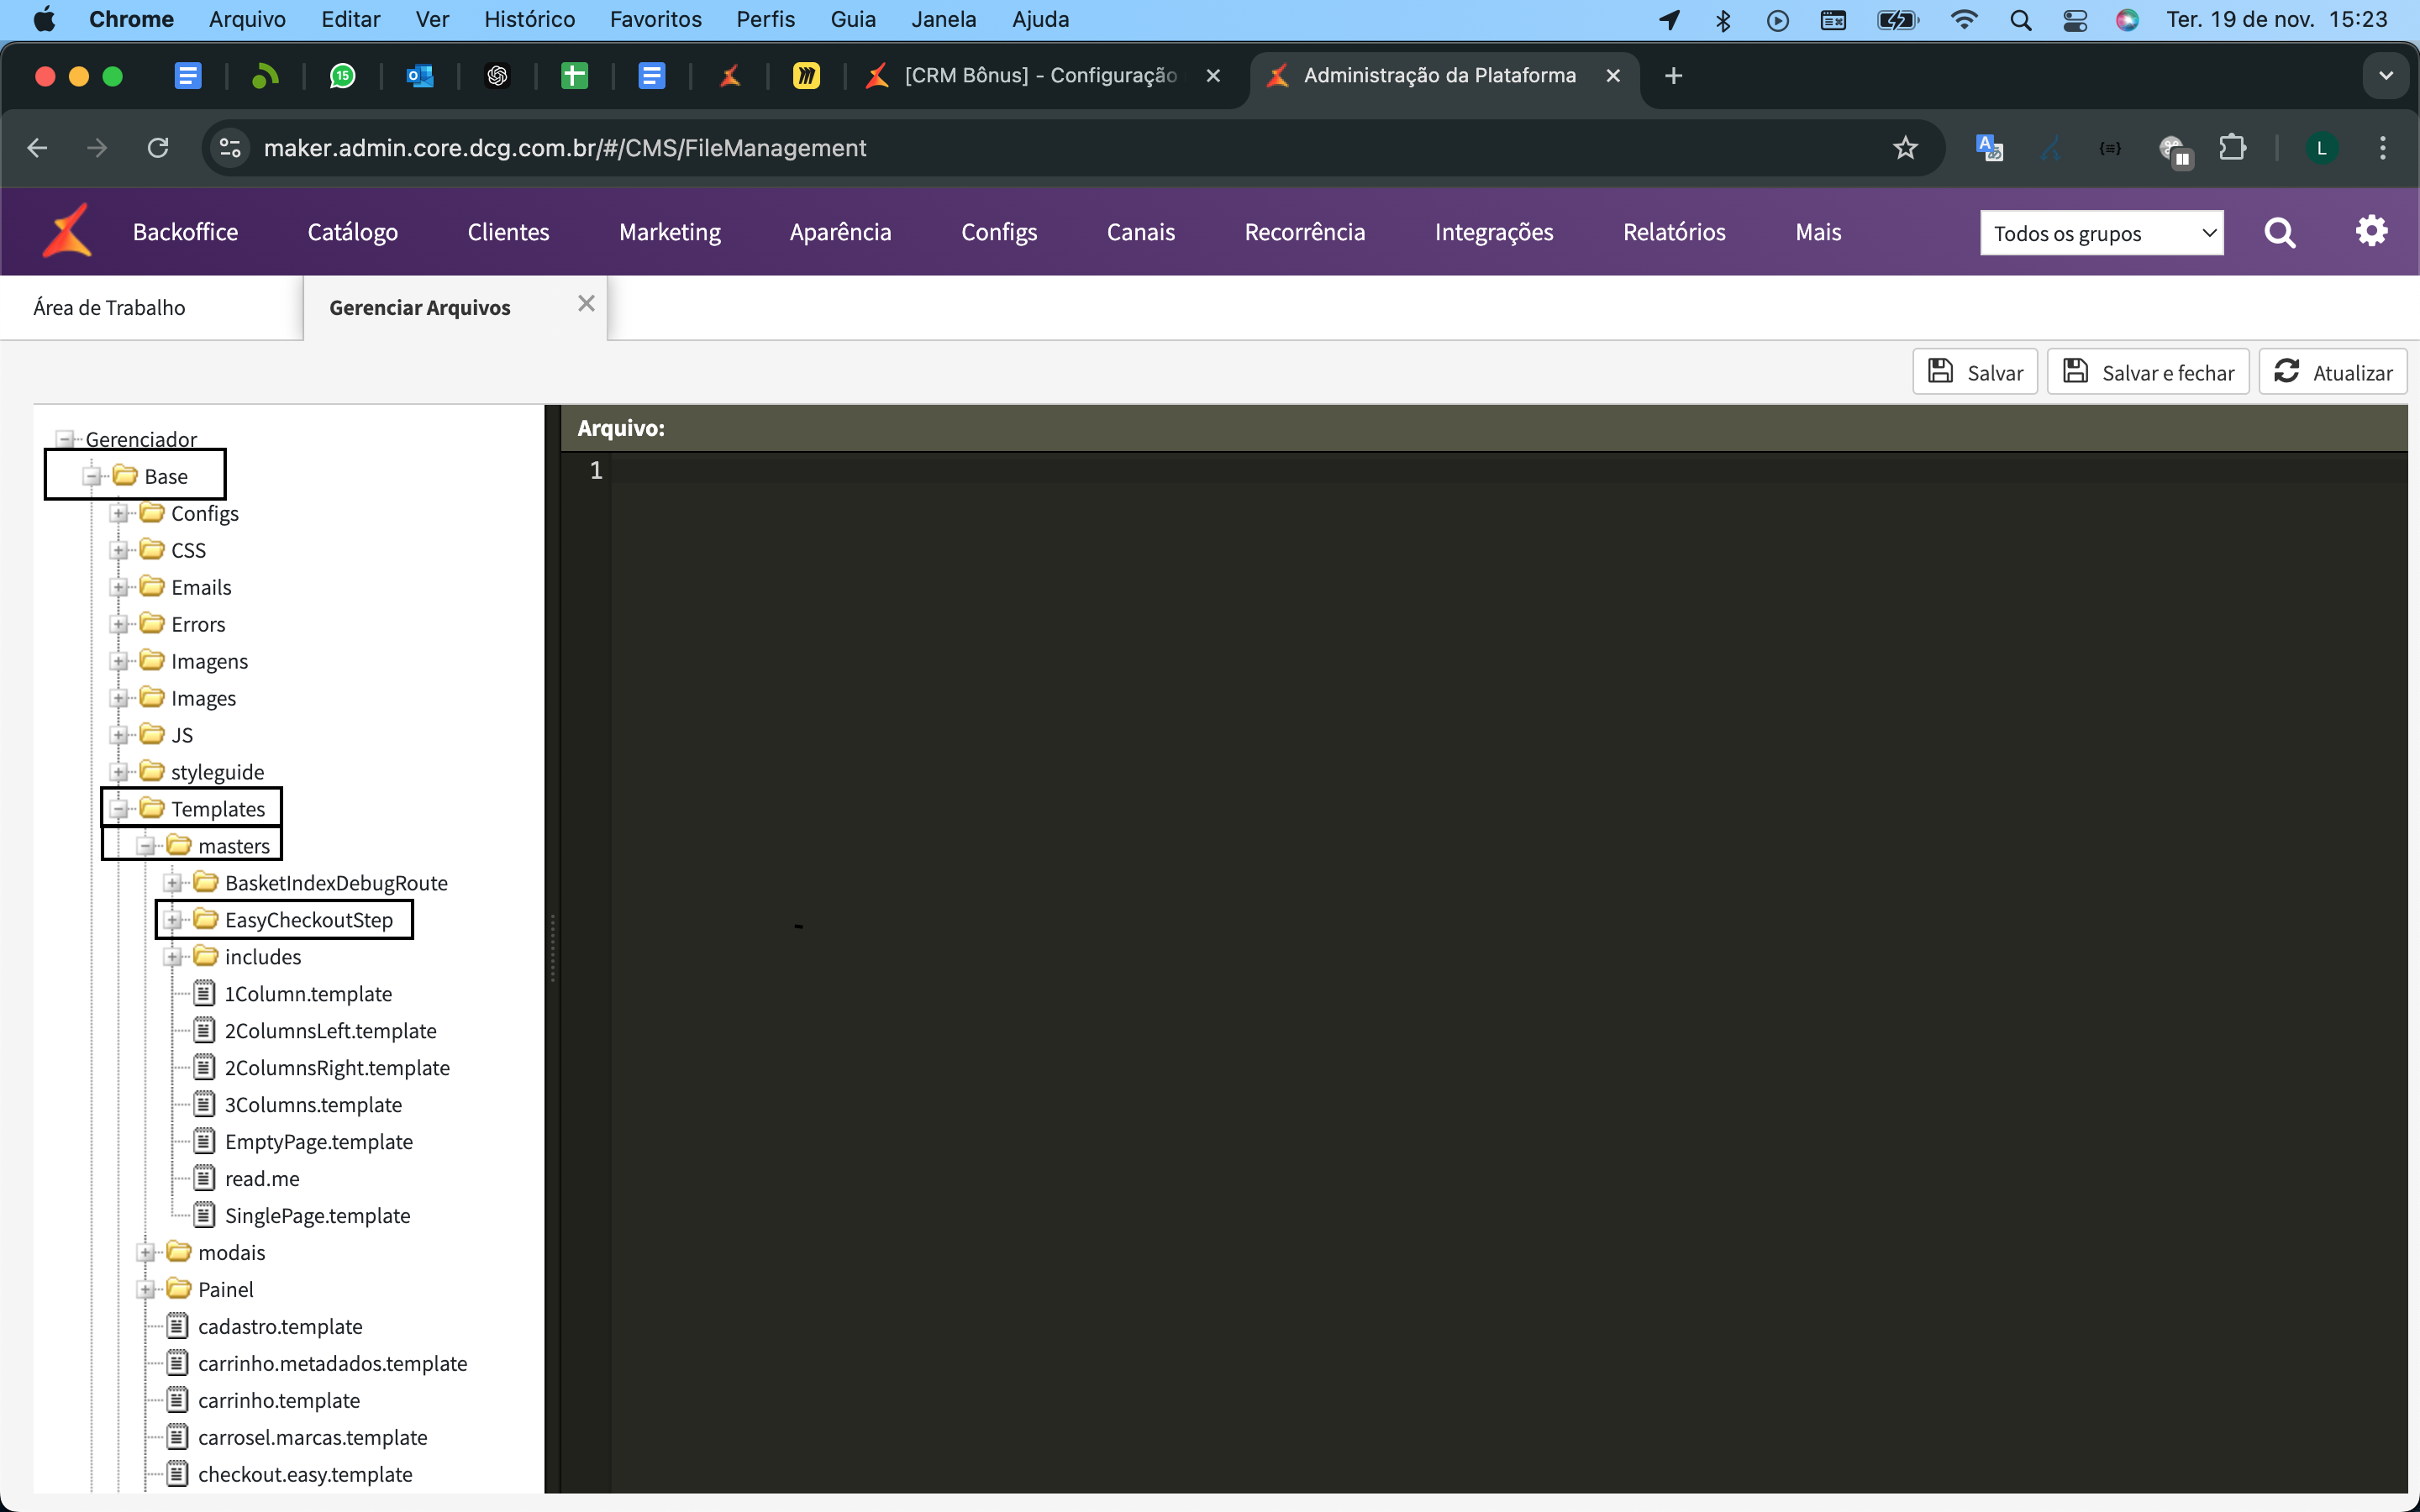This screenshot has width=2420, height=1512.
Task: Collapse the masters folder node
Action: pyautogui.click(x=146, y=846)
